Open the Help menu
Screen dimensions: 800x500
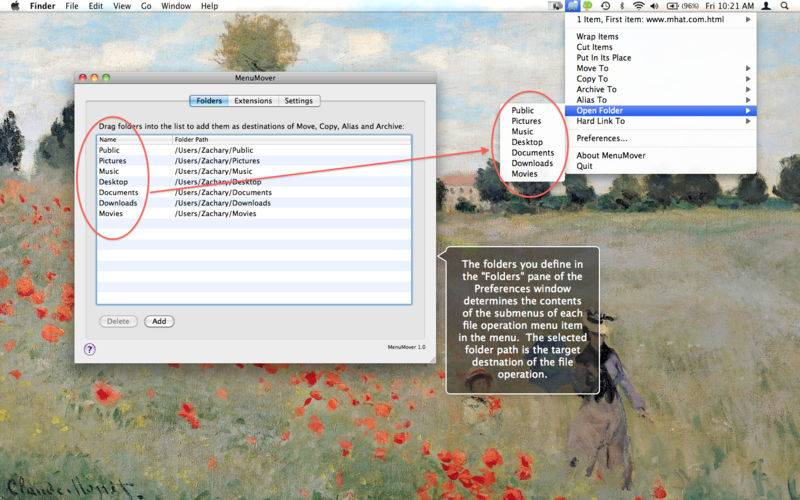click(210, 6)
